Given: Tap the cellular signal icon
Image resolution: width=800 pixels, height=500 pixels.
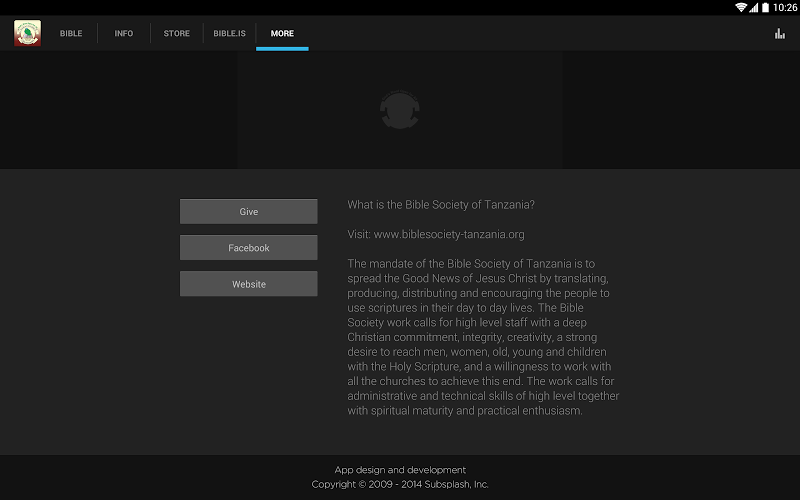Looking at the screenshot, I should point(754,7).
